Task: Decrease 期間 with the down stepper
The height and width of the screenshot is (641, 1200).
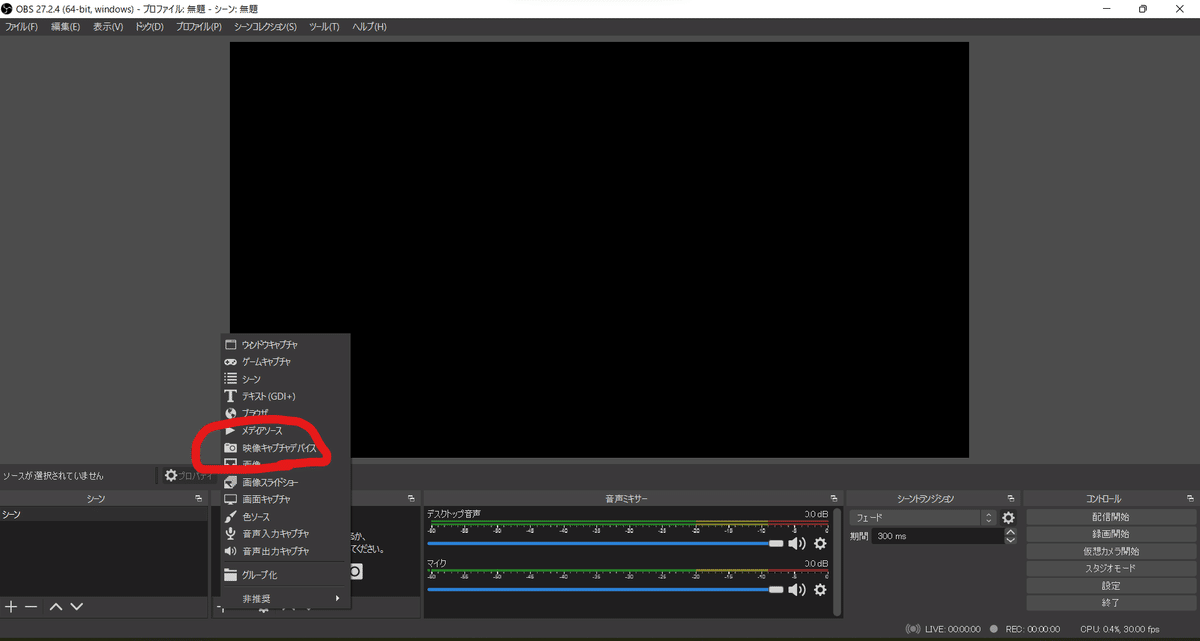Action: click(x=1010, y=540)
